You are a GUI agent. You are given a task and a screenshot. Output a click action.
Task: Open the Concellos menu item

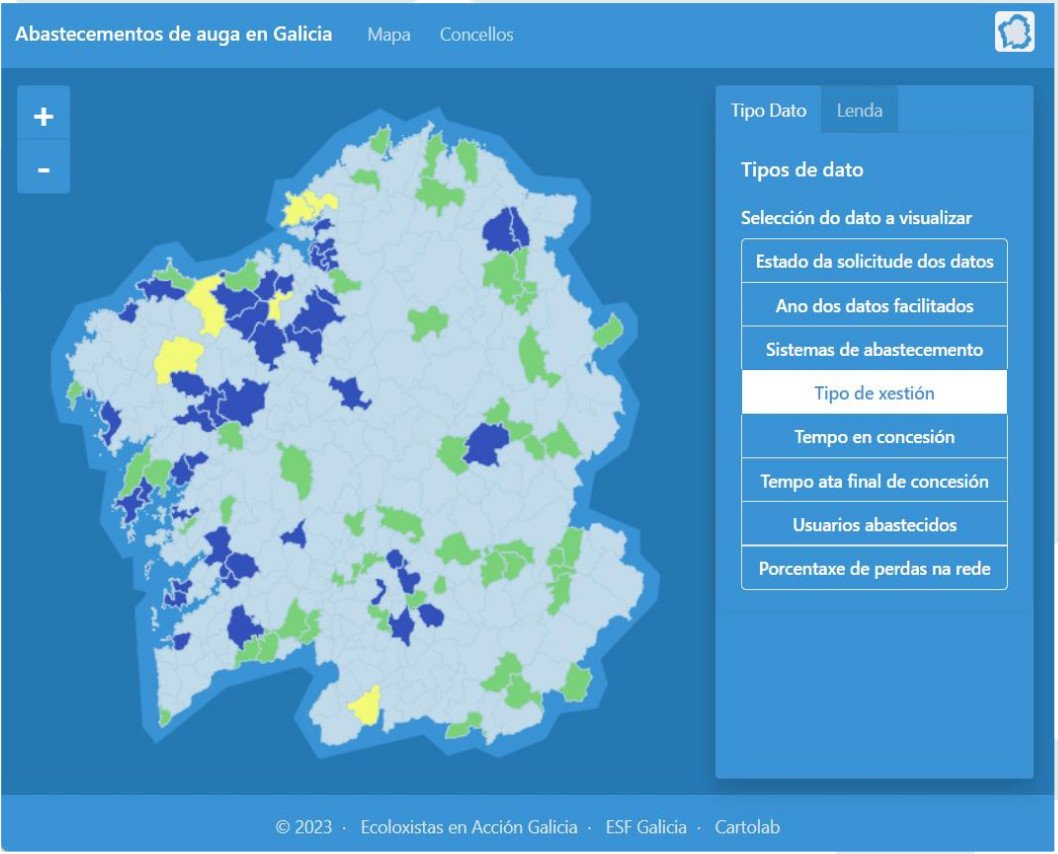pyautogui.click(x=476, y=35)
